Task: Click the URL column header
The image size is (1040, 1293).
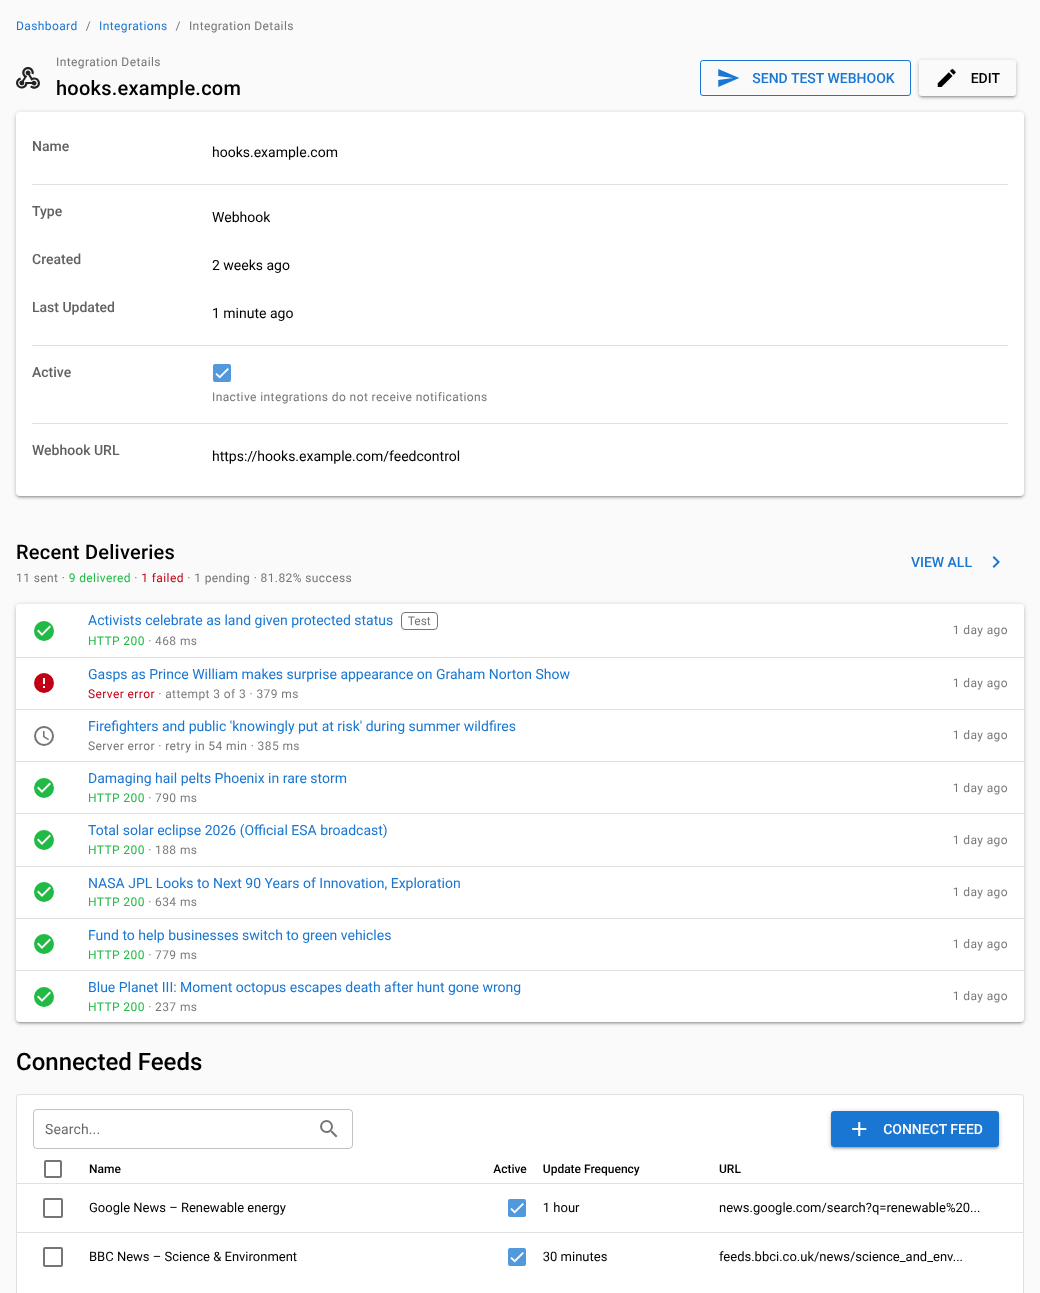Action: click(x=730, y=1169)
